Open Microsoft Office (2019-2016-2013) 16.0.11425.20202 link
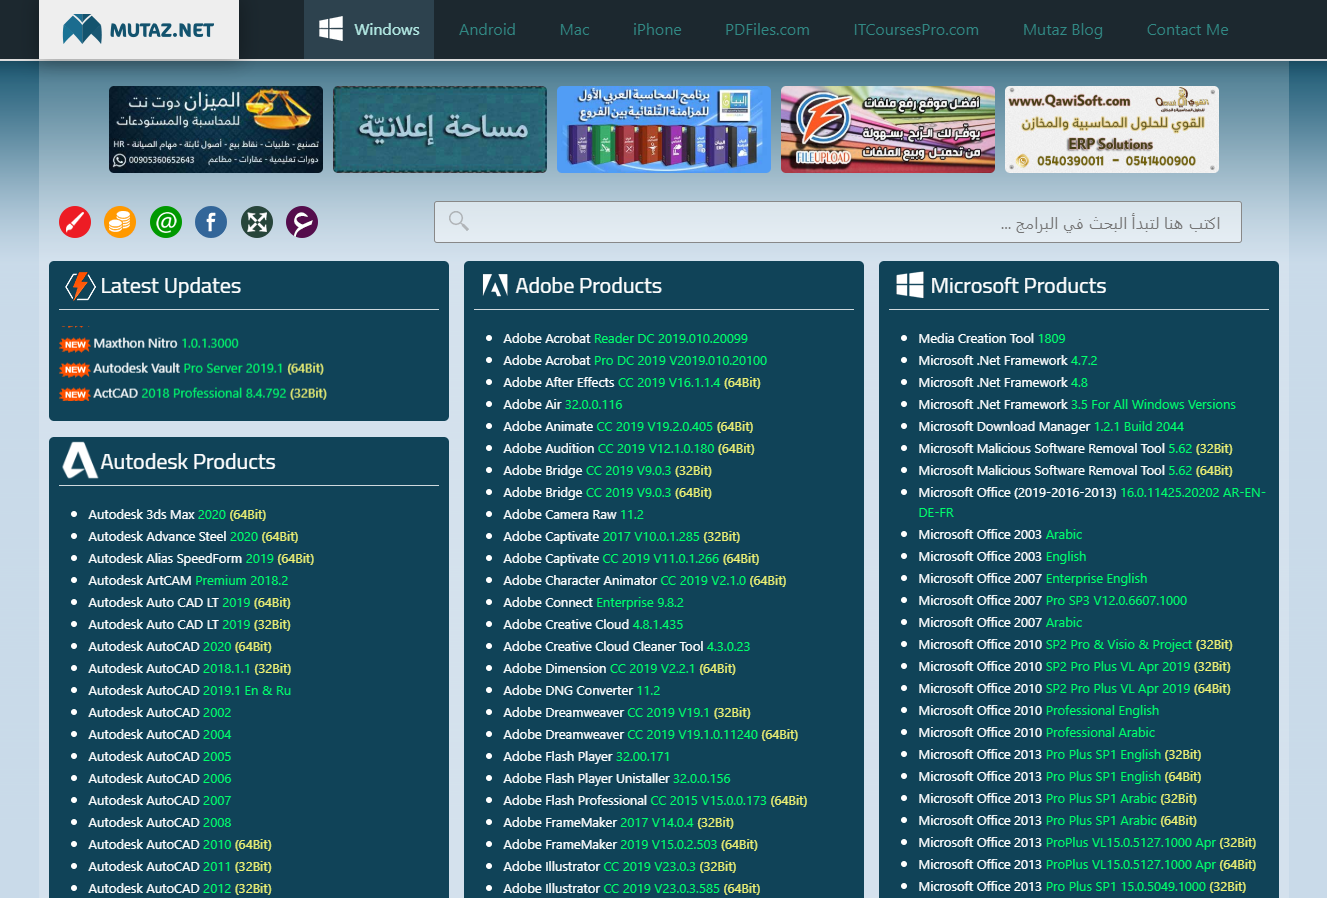Viewport: 1327px width, 898px height. (1092, 502)
